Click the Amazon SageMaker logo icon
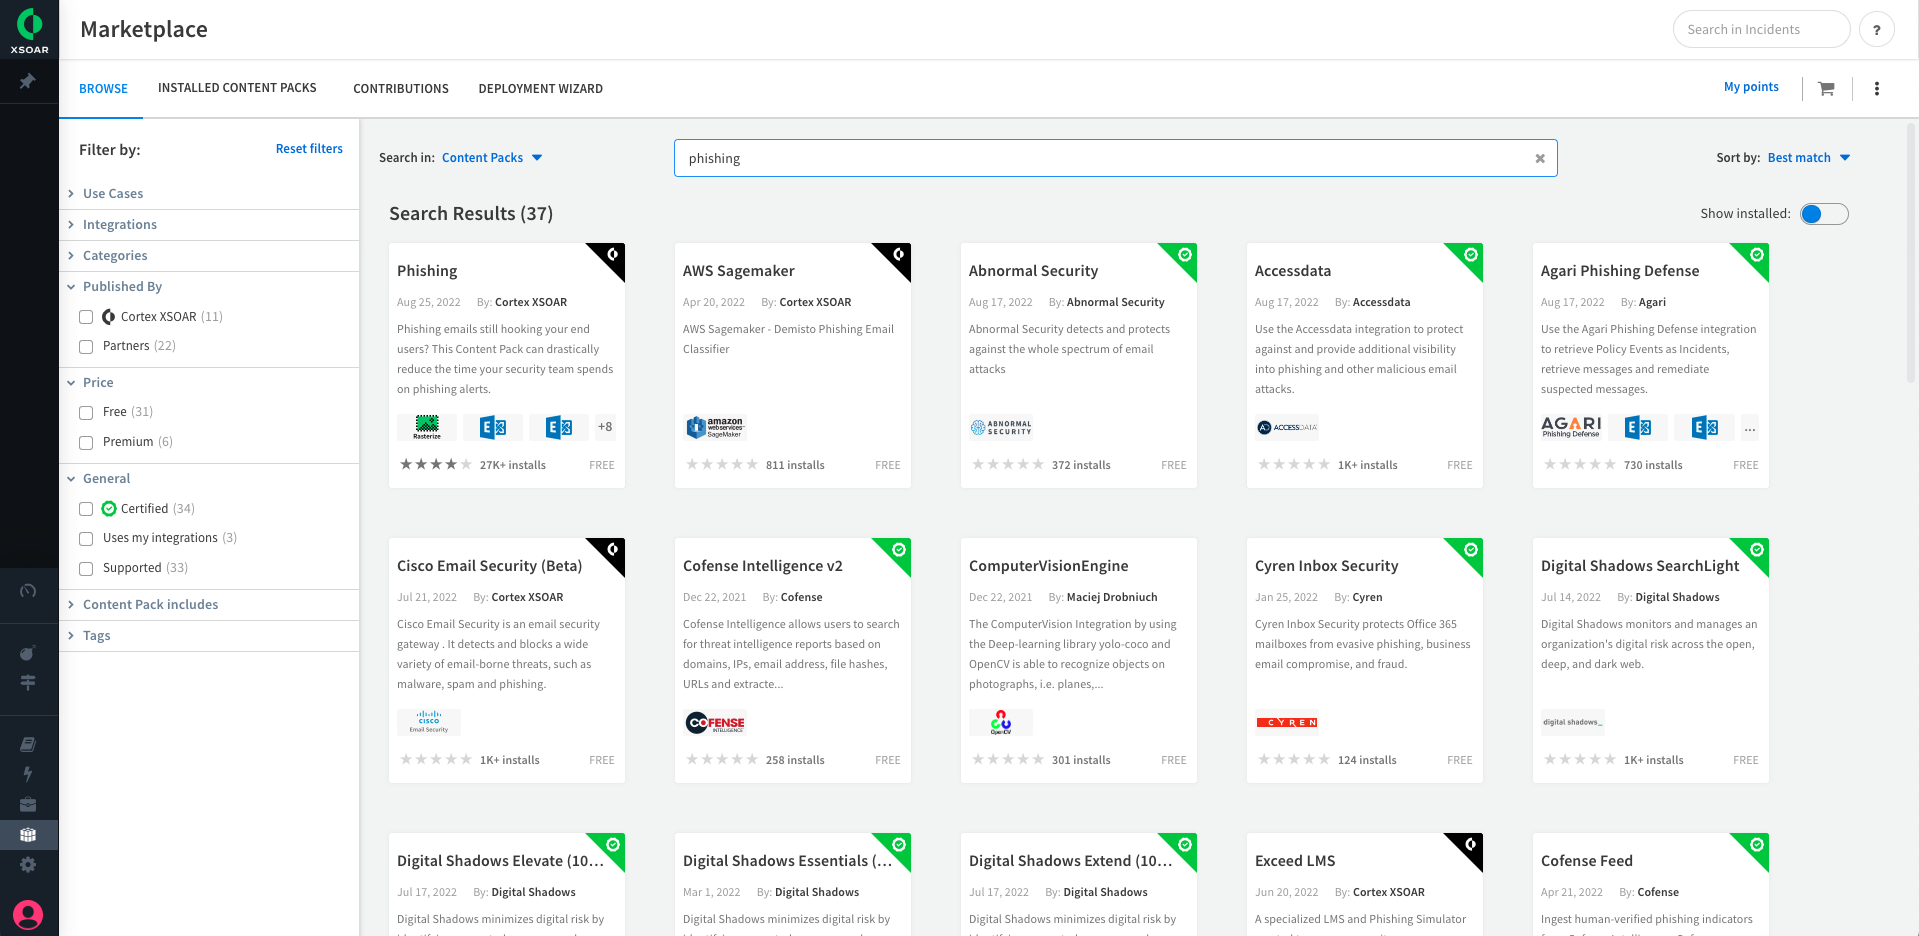The height and width of the screenshot is (936, 1919). coord(715,427)
